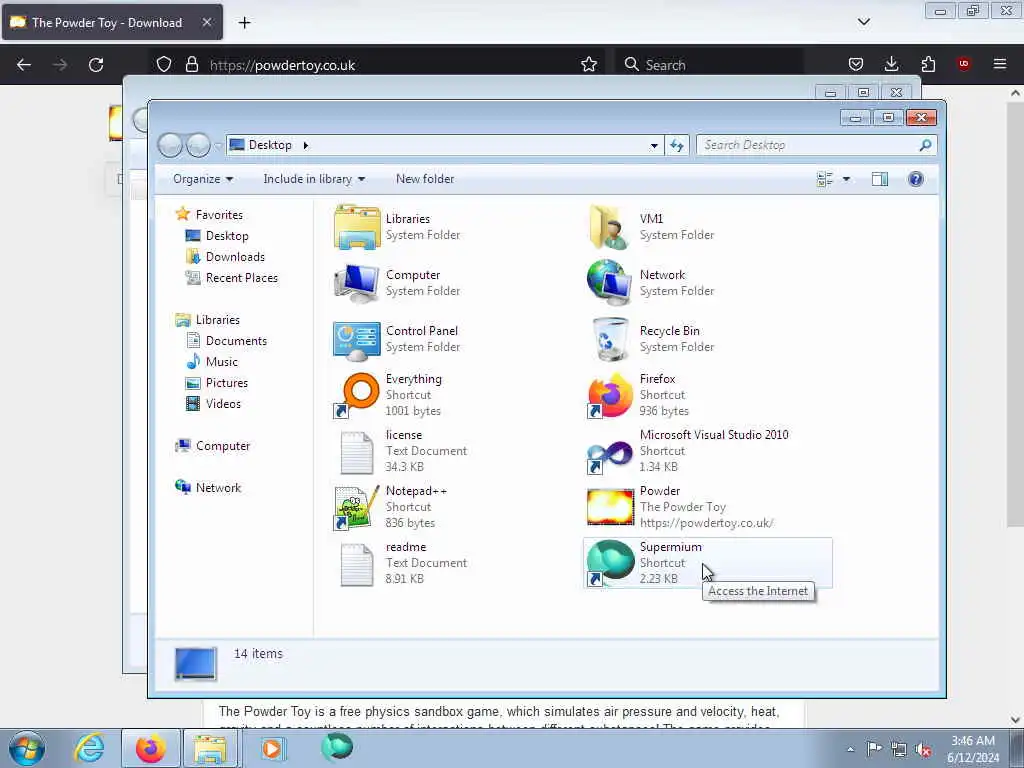Select the Network globe icon in file list
Viewport: 1024px width, 768px height.
tap(609, 283)
